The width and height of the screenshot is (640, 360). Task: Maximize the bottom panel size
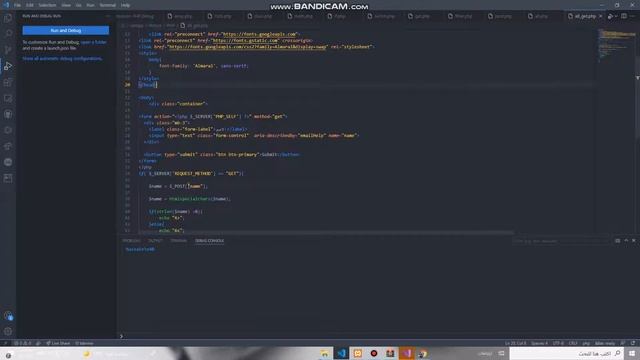pos(626,241)
